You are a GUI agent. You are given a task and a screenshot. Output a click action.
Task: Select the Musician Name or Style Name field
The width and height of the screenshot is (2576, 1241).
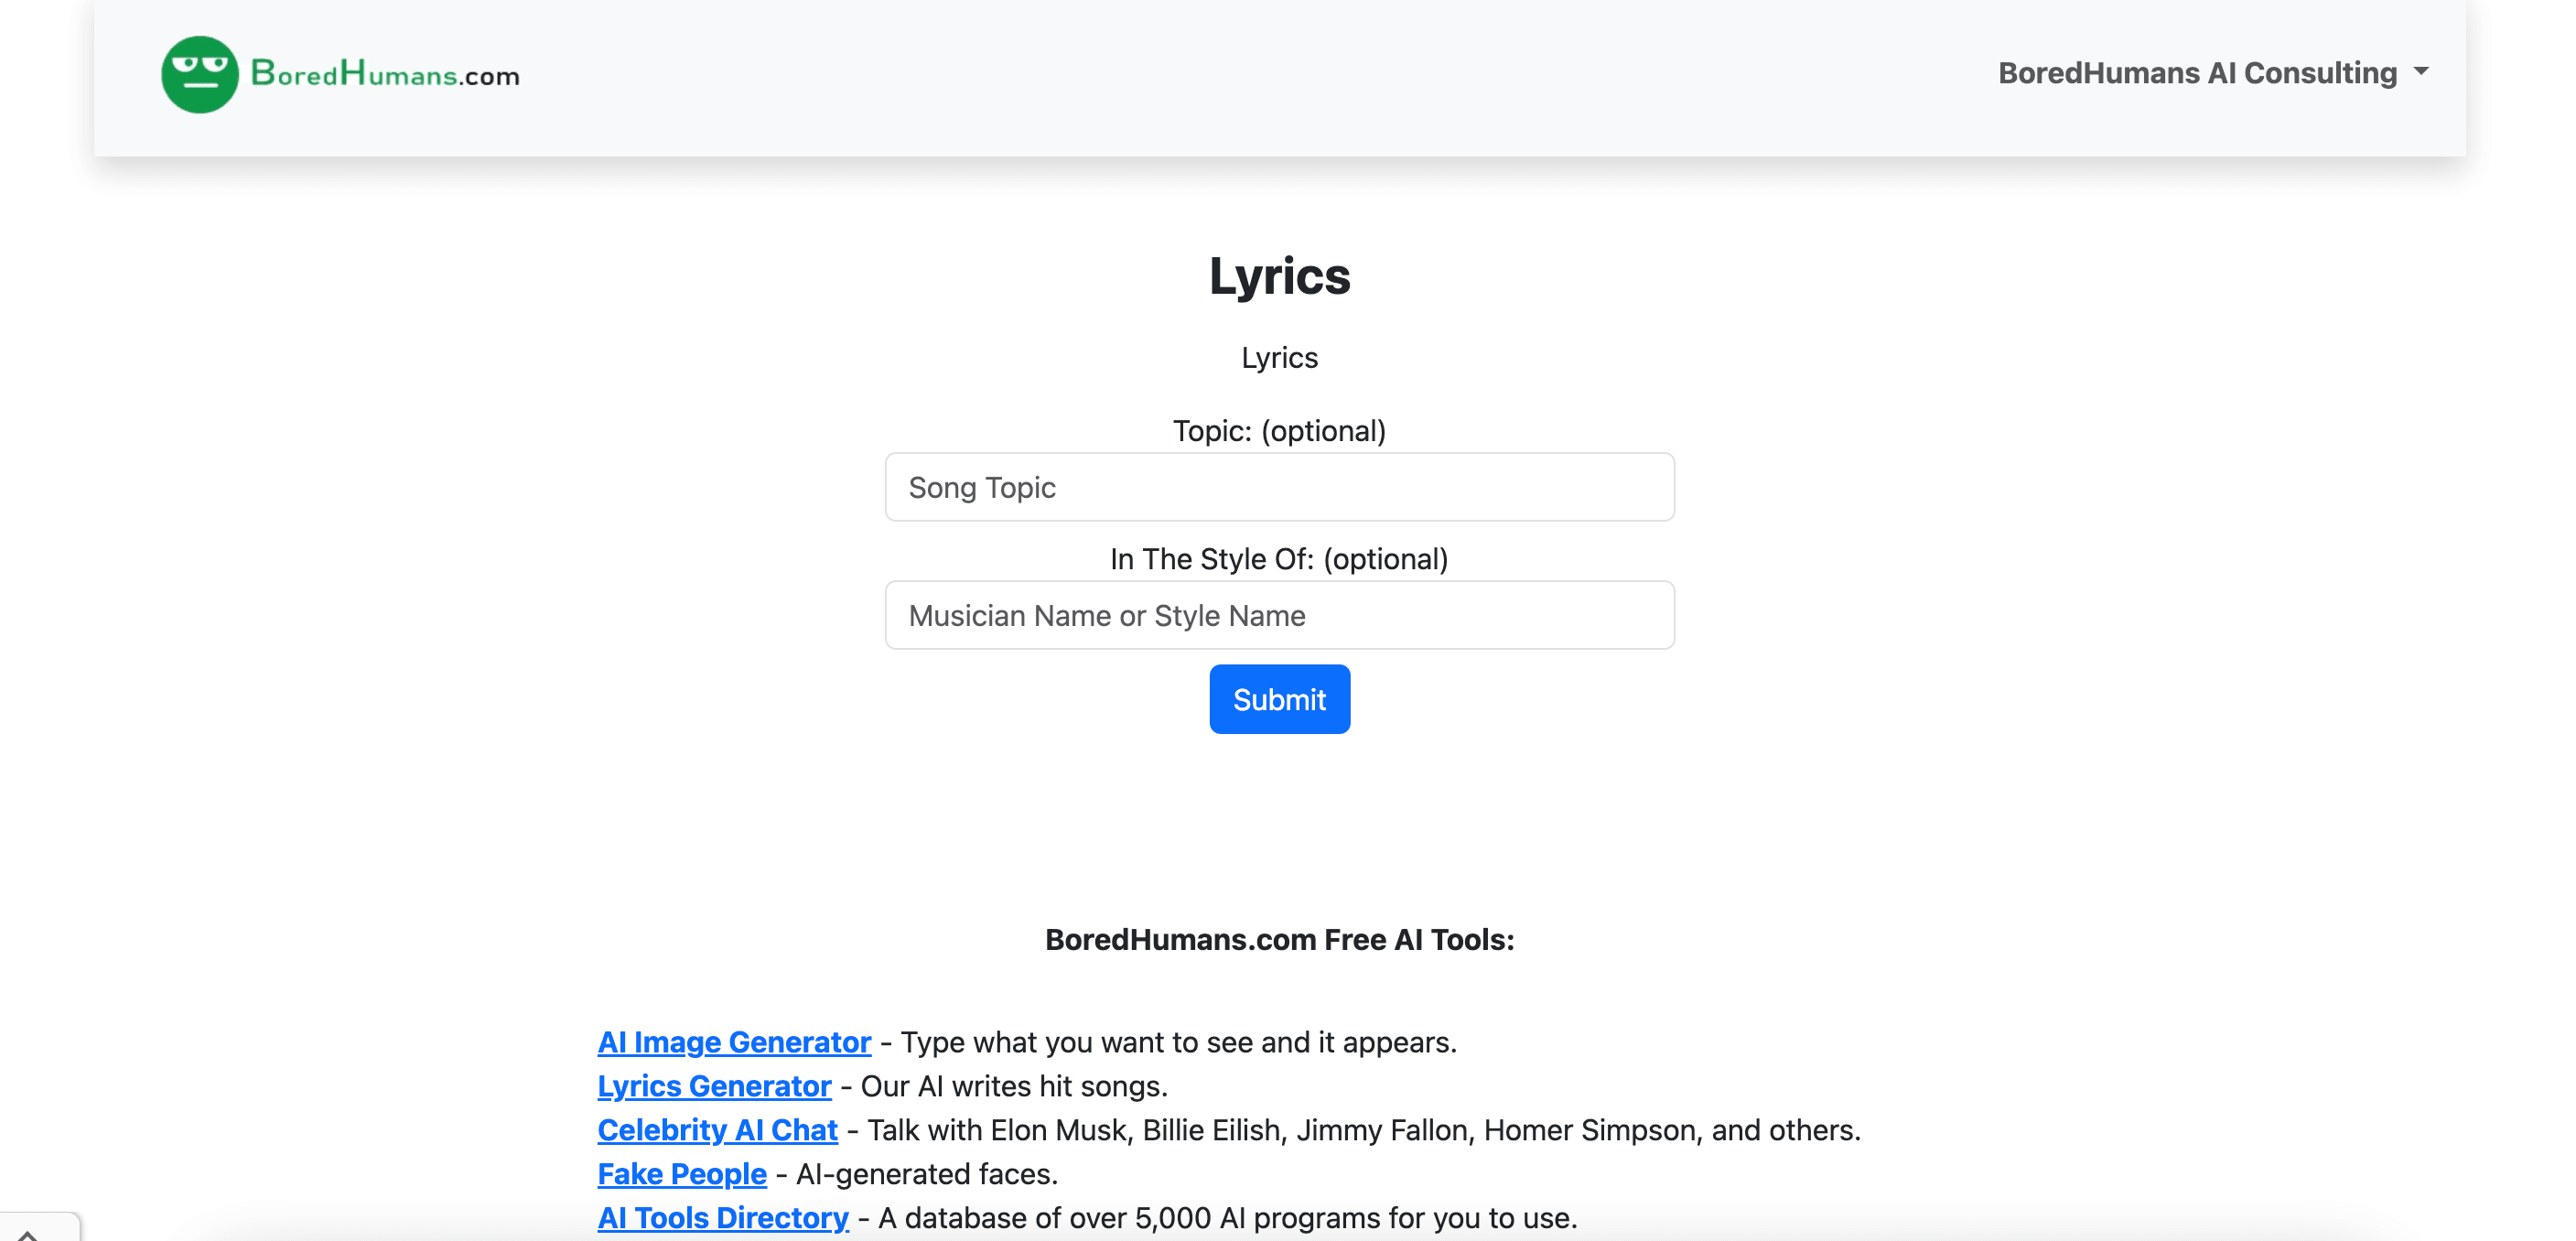click(1279, 615)
